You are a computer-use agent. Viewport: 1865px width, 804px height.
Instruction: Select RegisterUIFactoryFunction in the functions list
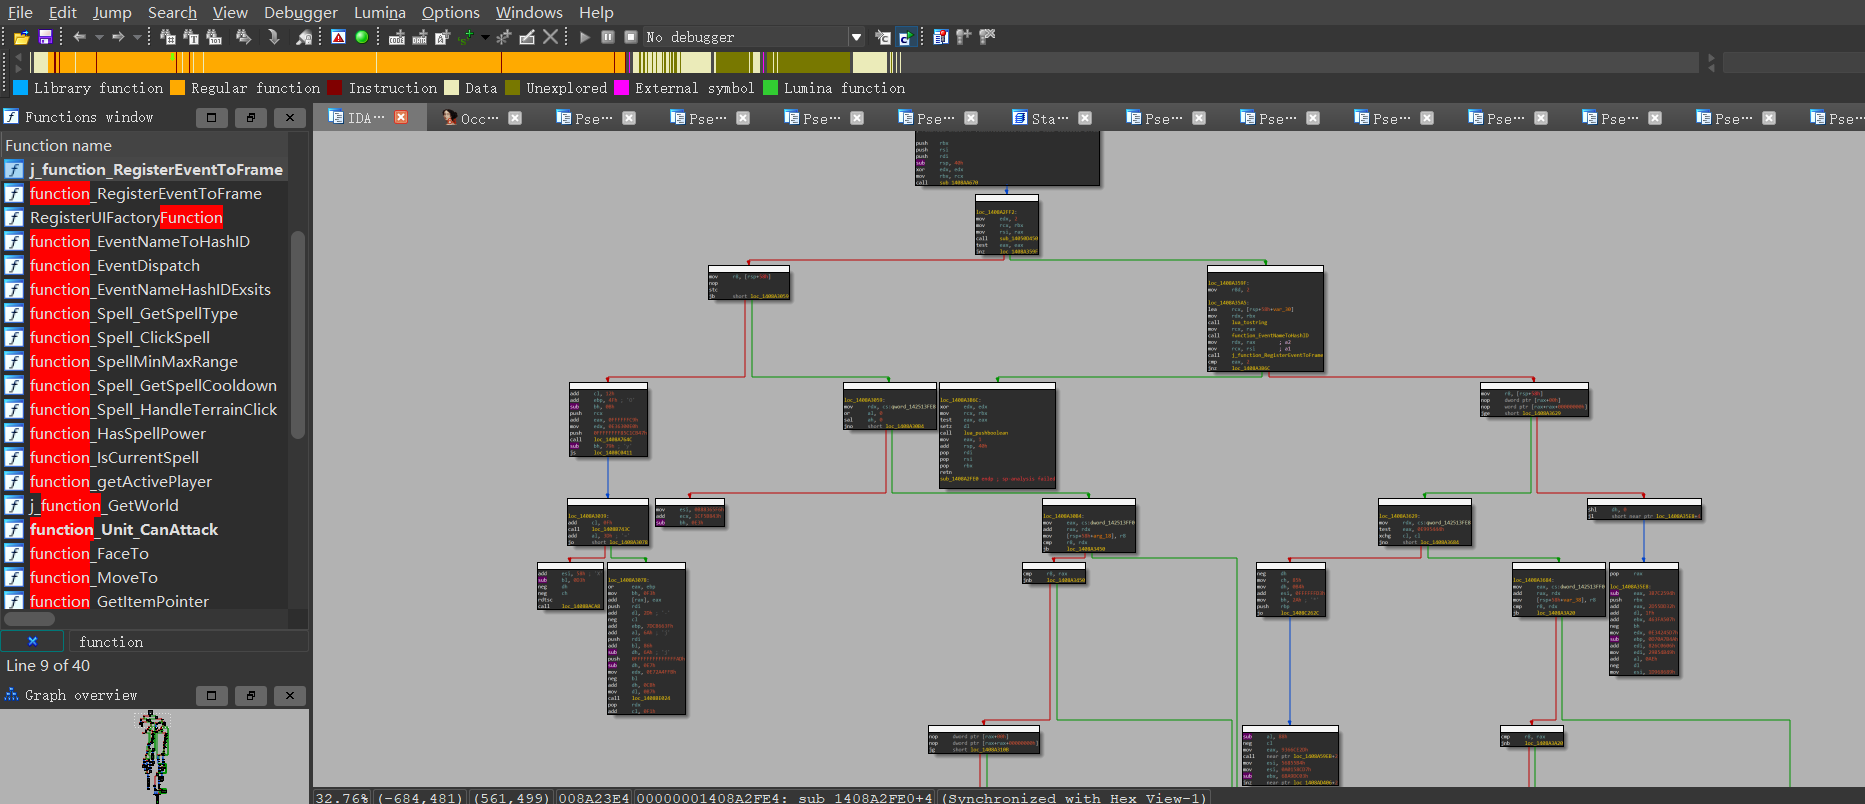[x=146, y=218]
